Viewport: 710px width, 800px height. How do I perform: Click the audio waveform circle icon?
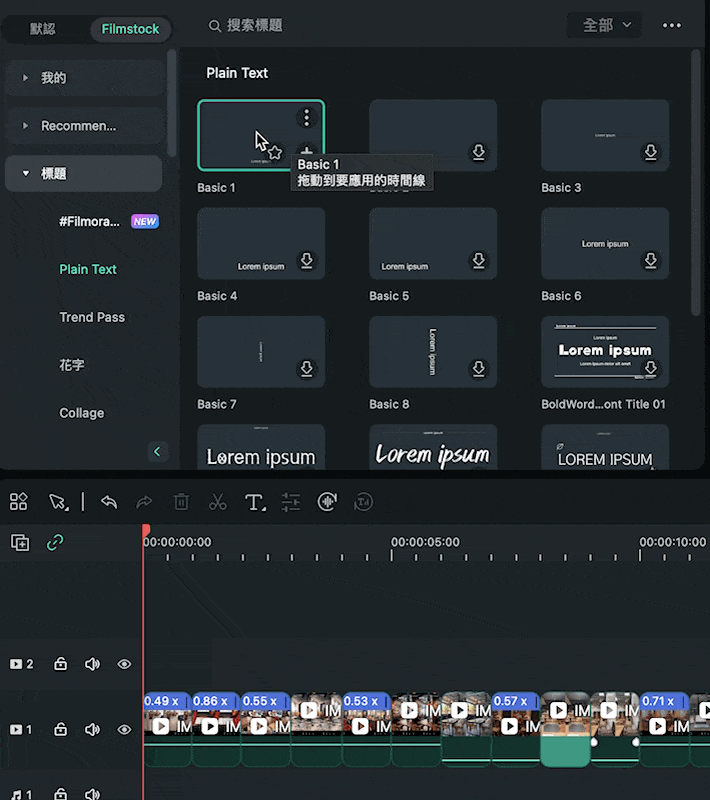tap(327, 502)
